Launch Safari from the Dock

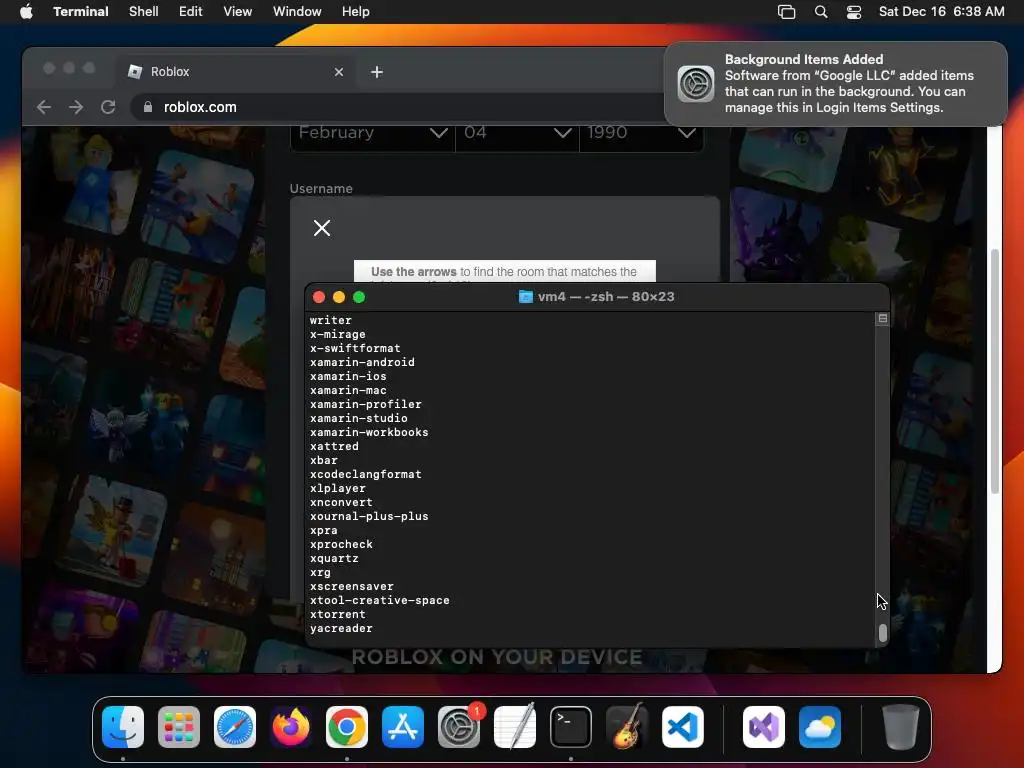click(235, 727)
